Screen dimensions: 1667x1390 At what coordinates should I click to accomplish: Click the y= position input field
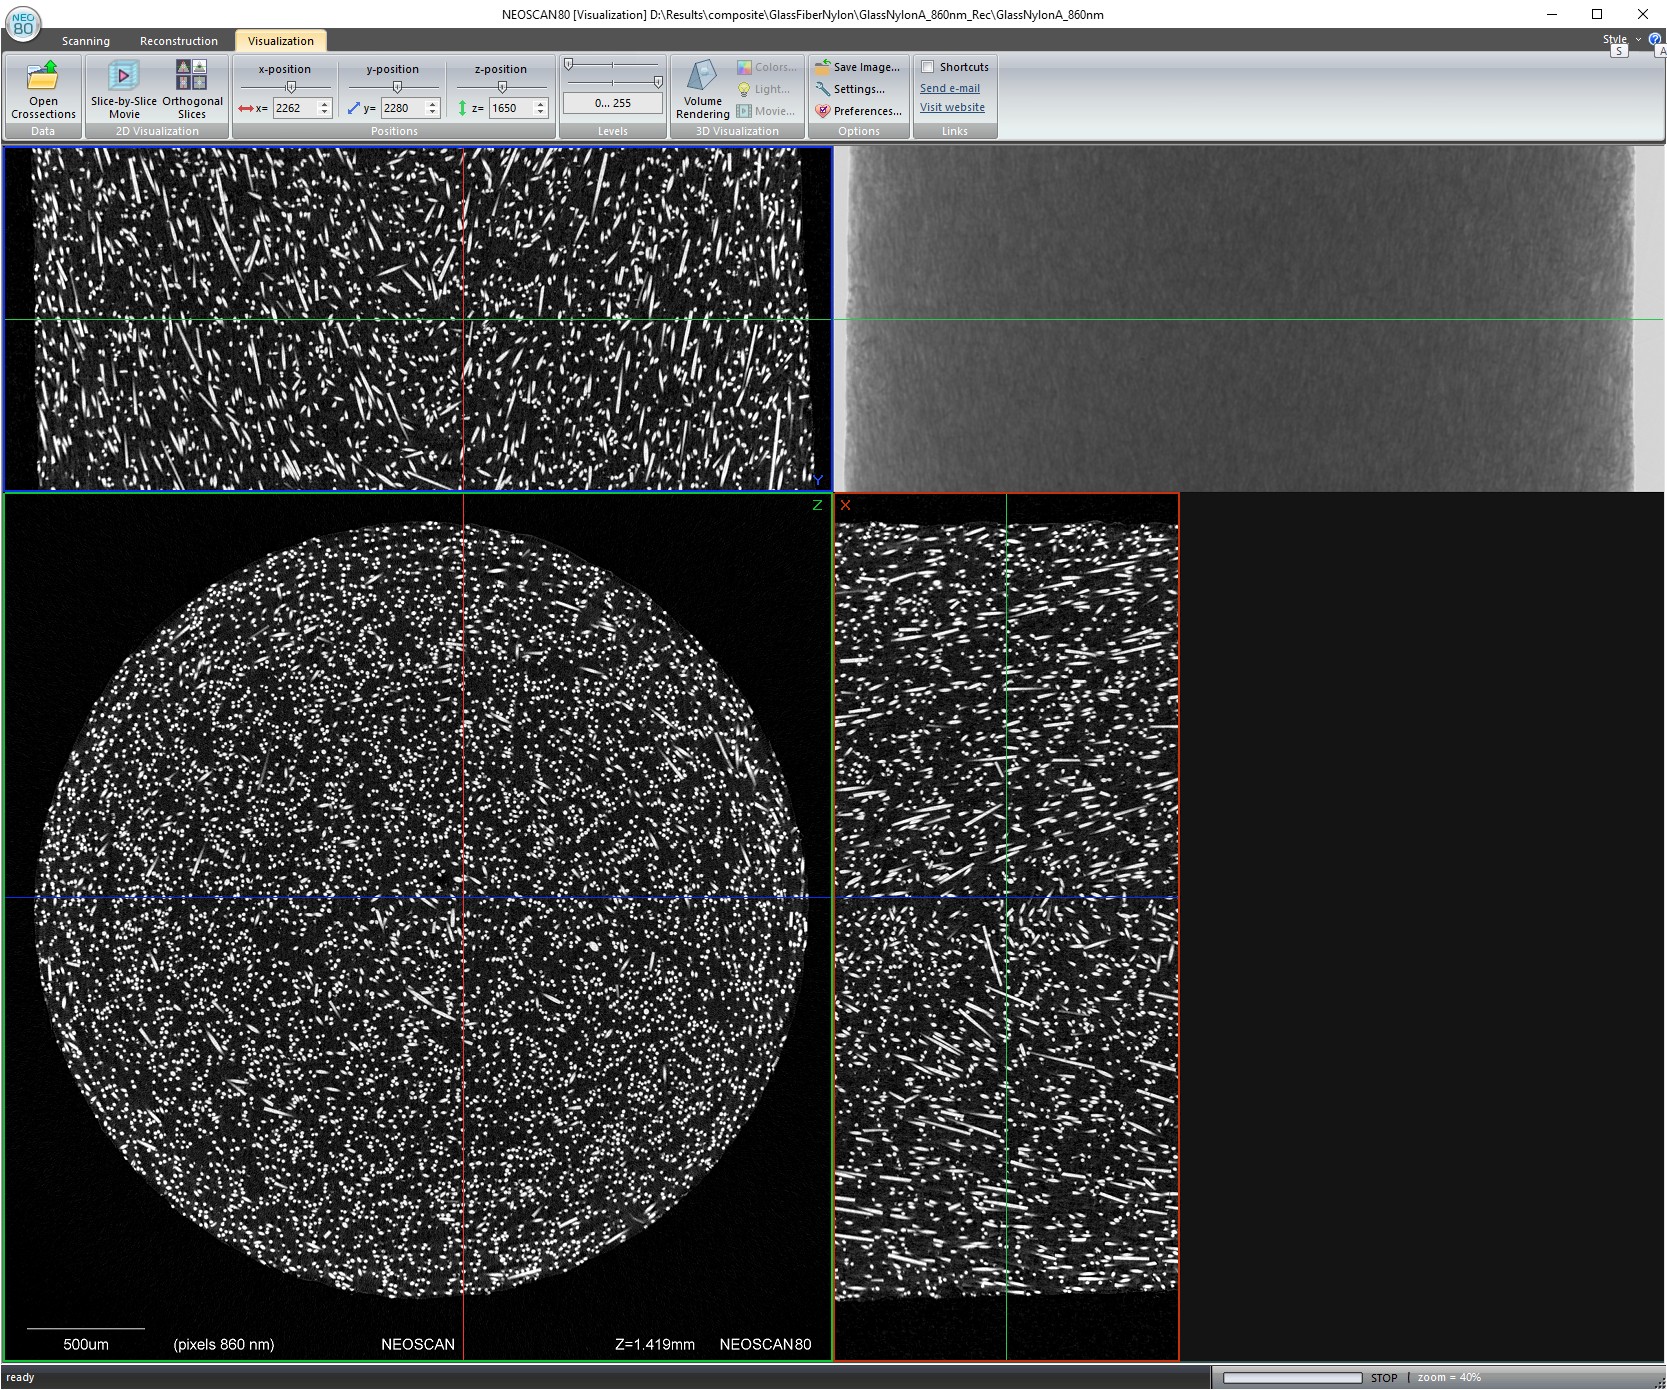pyautogui.click(x=403, y=108)
